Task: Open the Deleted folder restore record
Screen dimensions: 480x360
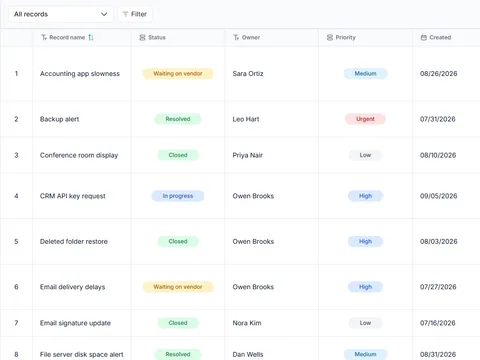Action: 74,241
